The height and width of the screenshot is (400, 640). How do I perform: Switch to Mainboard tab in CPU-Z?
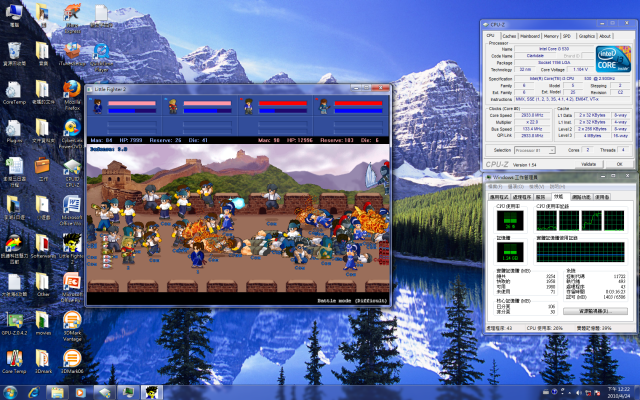pyautogui.click(x=530, y=36)
